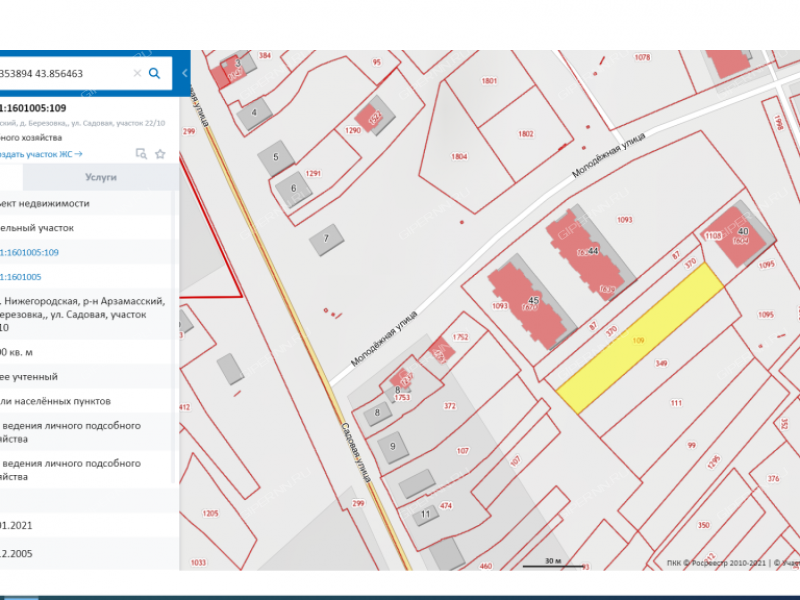The width and height of the screenshot is (800, 600).
Task: Select the yellow highlighted parcel 109
Action: pos(640,339)
